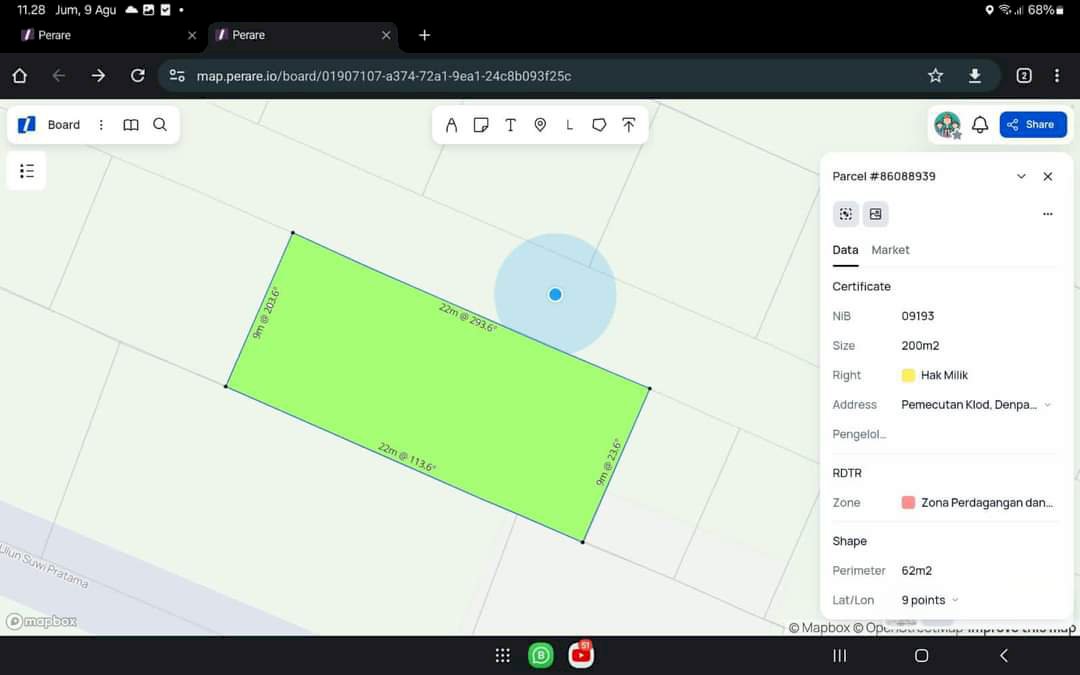Toggle the parcel image view button
The height and width of the screenshot is (675, 1080).
pos(875,214)
